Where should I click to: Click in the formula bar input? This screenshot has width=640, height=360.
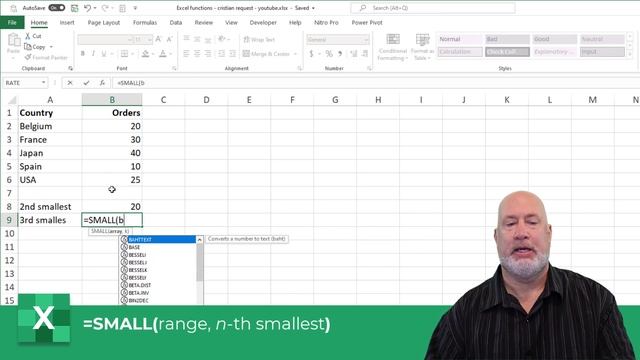(x=376, y=83)
